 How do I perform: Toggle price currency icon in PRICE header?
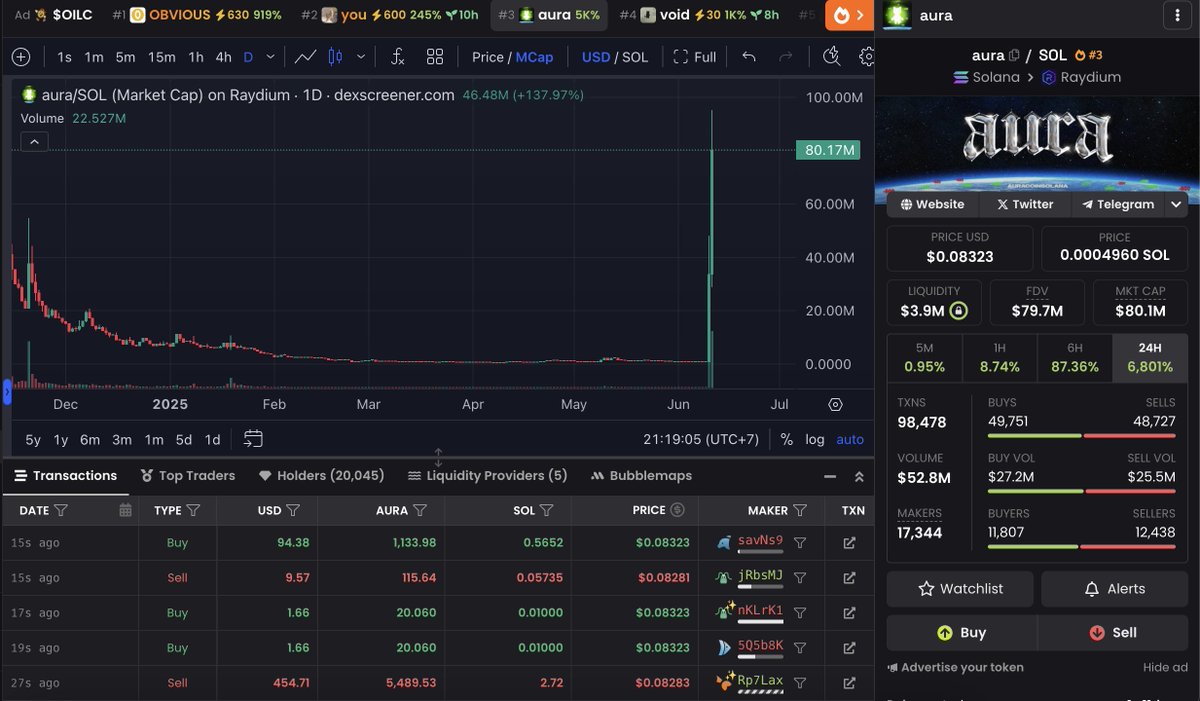point(677,510)
